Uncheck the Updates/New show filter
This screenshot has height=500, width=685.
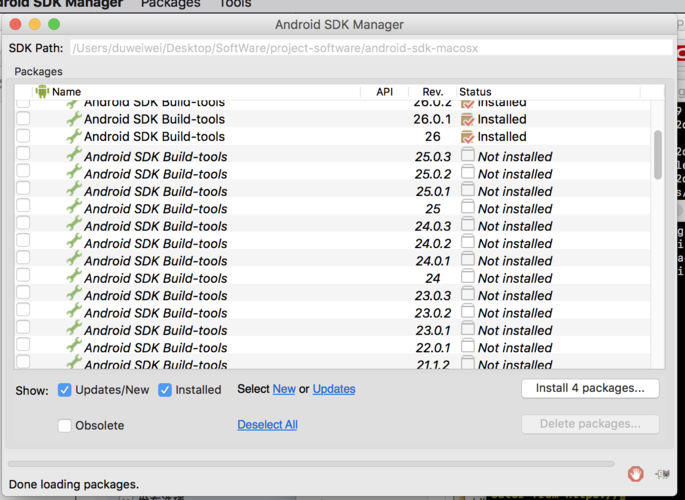click(65, 390)
